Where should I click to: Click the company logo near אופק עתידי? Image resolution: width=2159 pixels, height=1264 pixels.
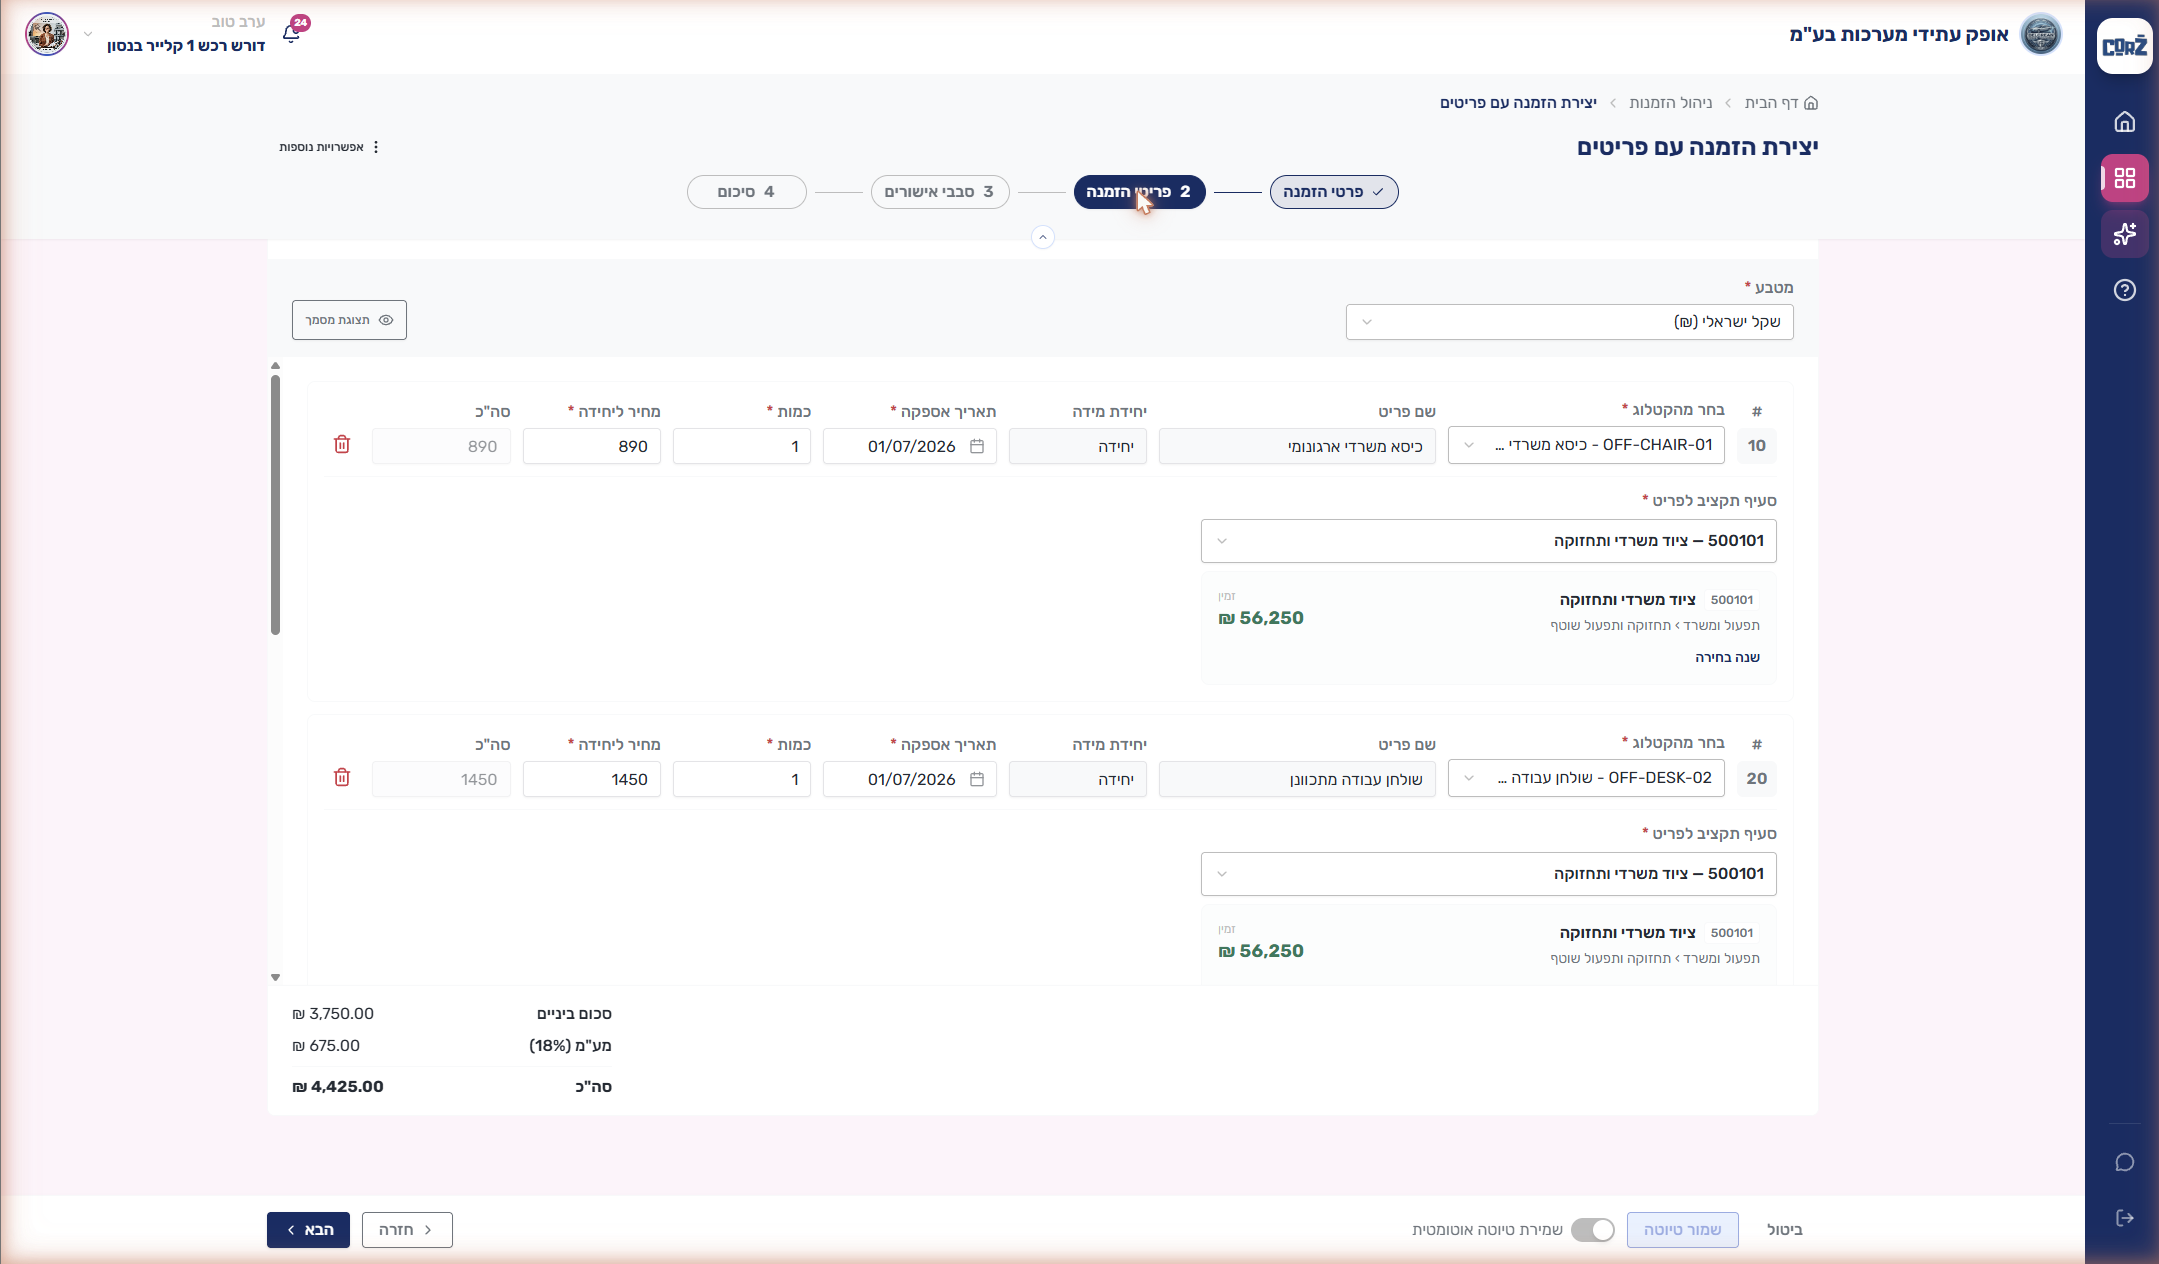coord(2040,34)
